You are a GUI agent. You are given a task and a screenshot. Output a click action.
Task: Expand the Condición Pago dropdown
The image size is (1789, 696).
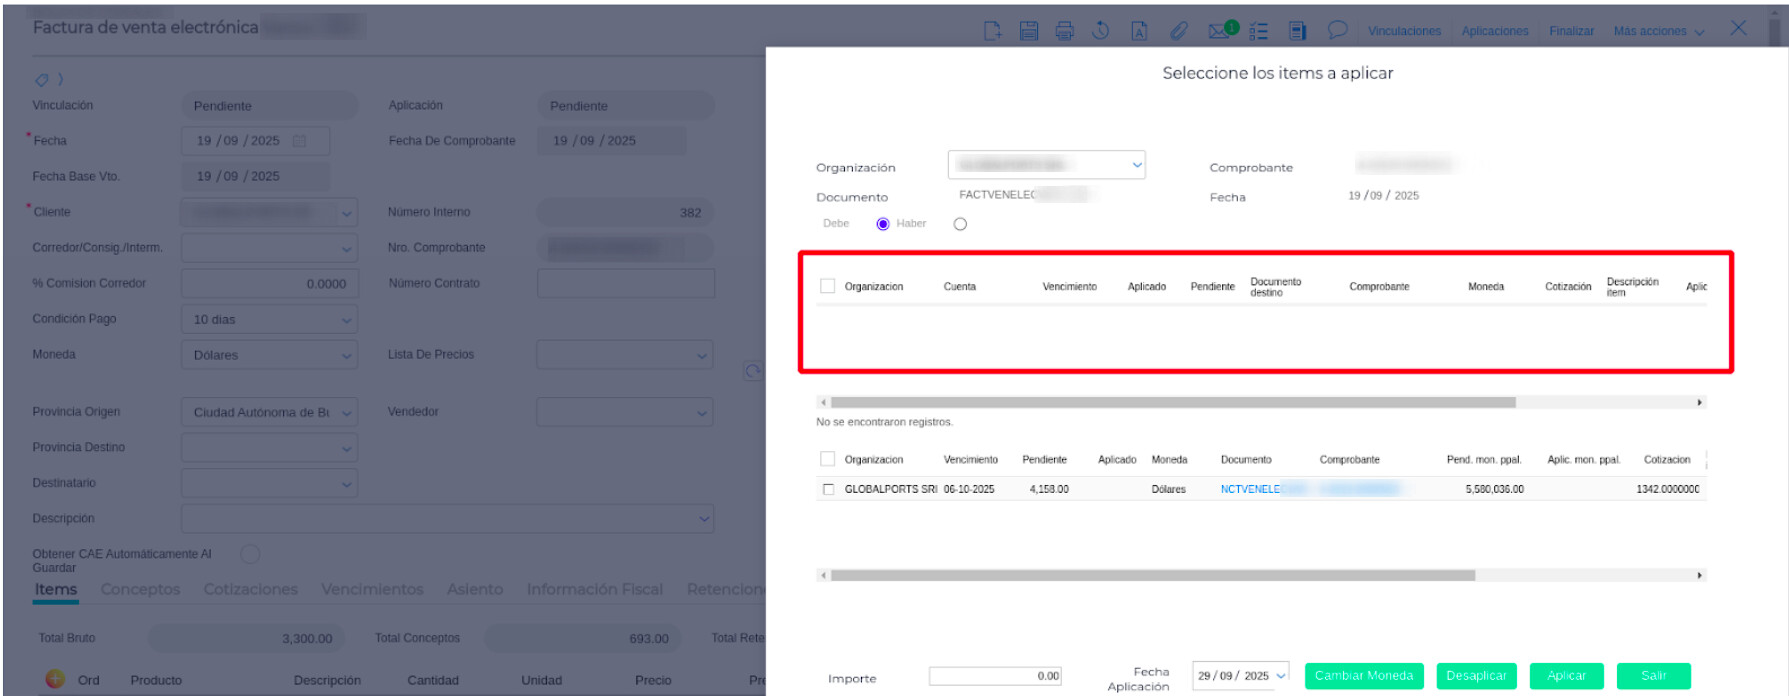269,320
